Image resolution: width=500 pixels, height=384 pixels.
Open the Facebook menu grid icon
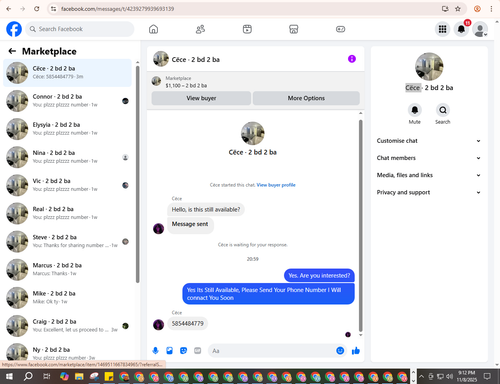tap(442, 29)
